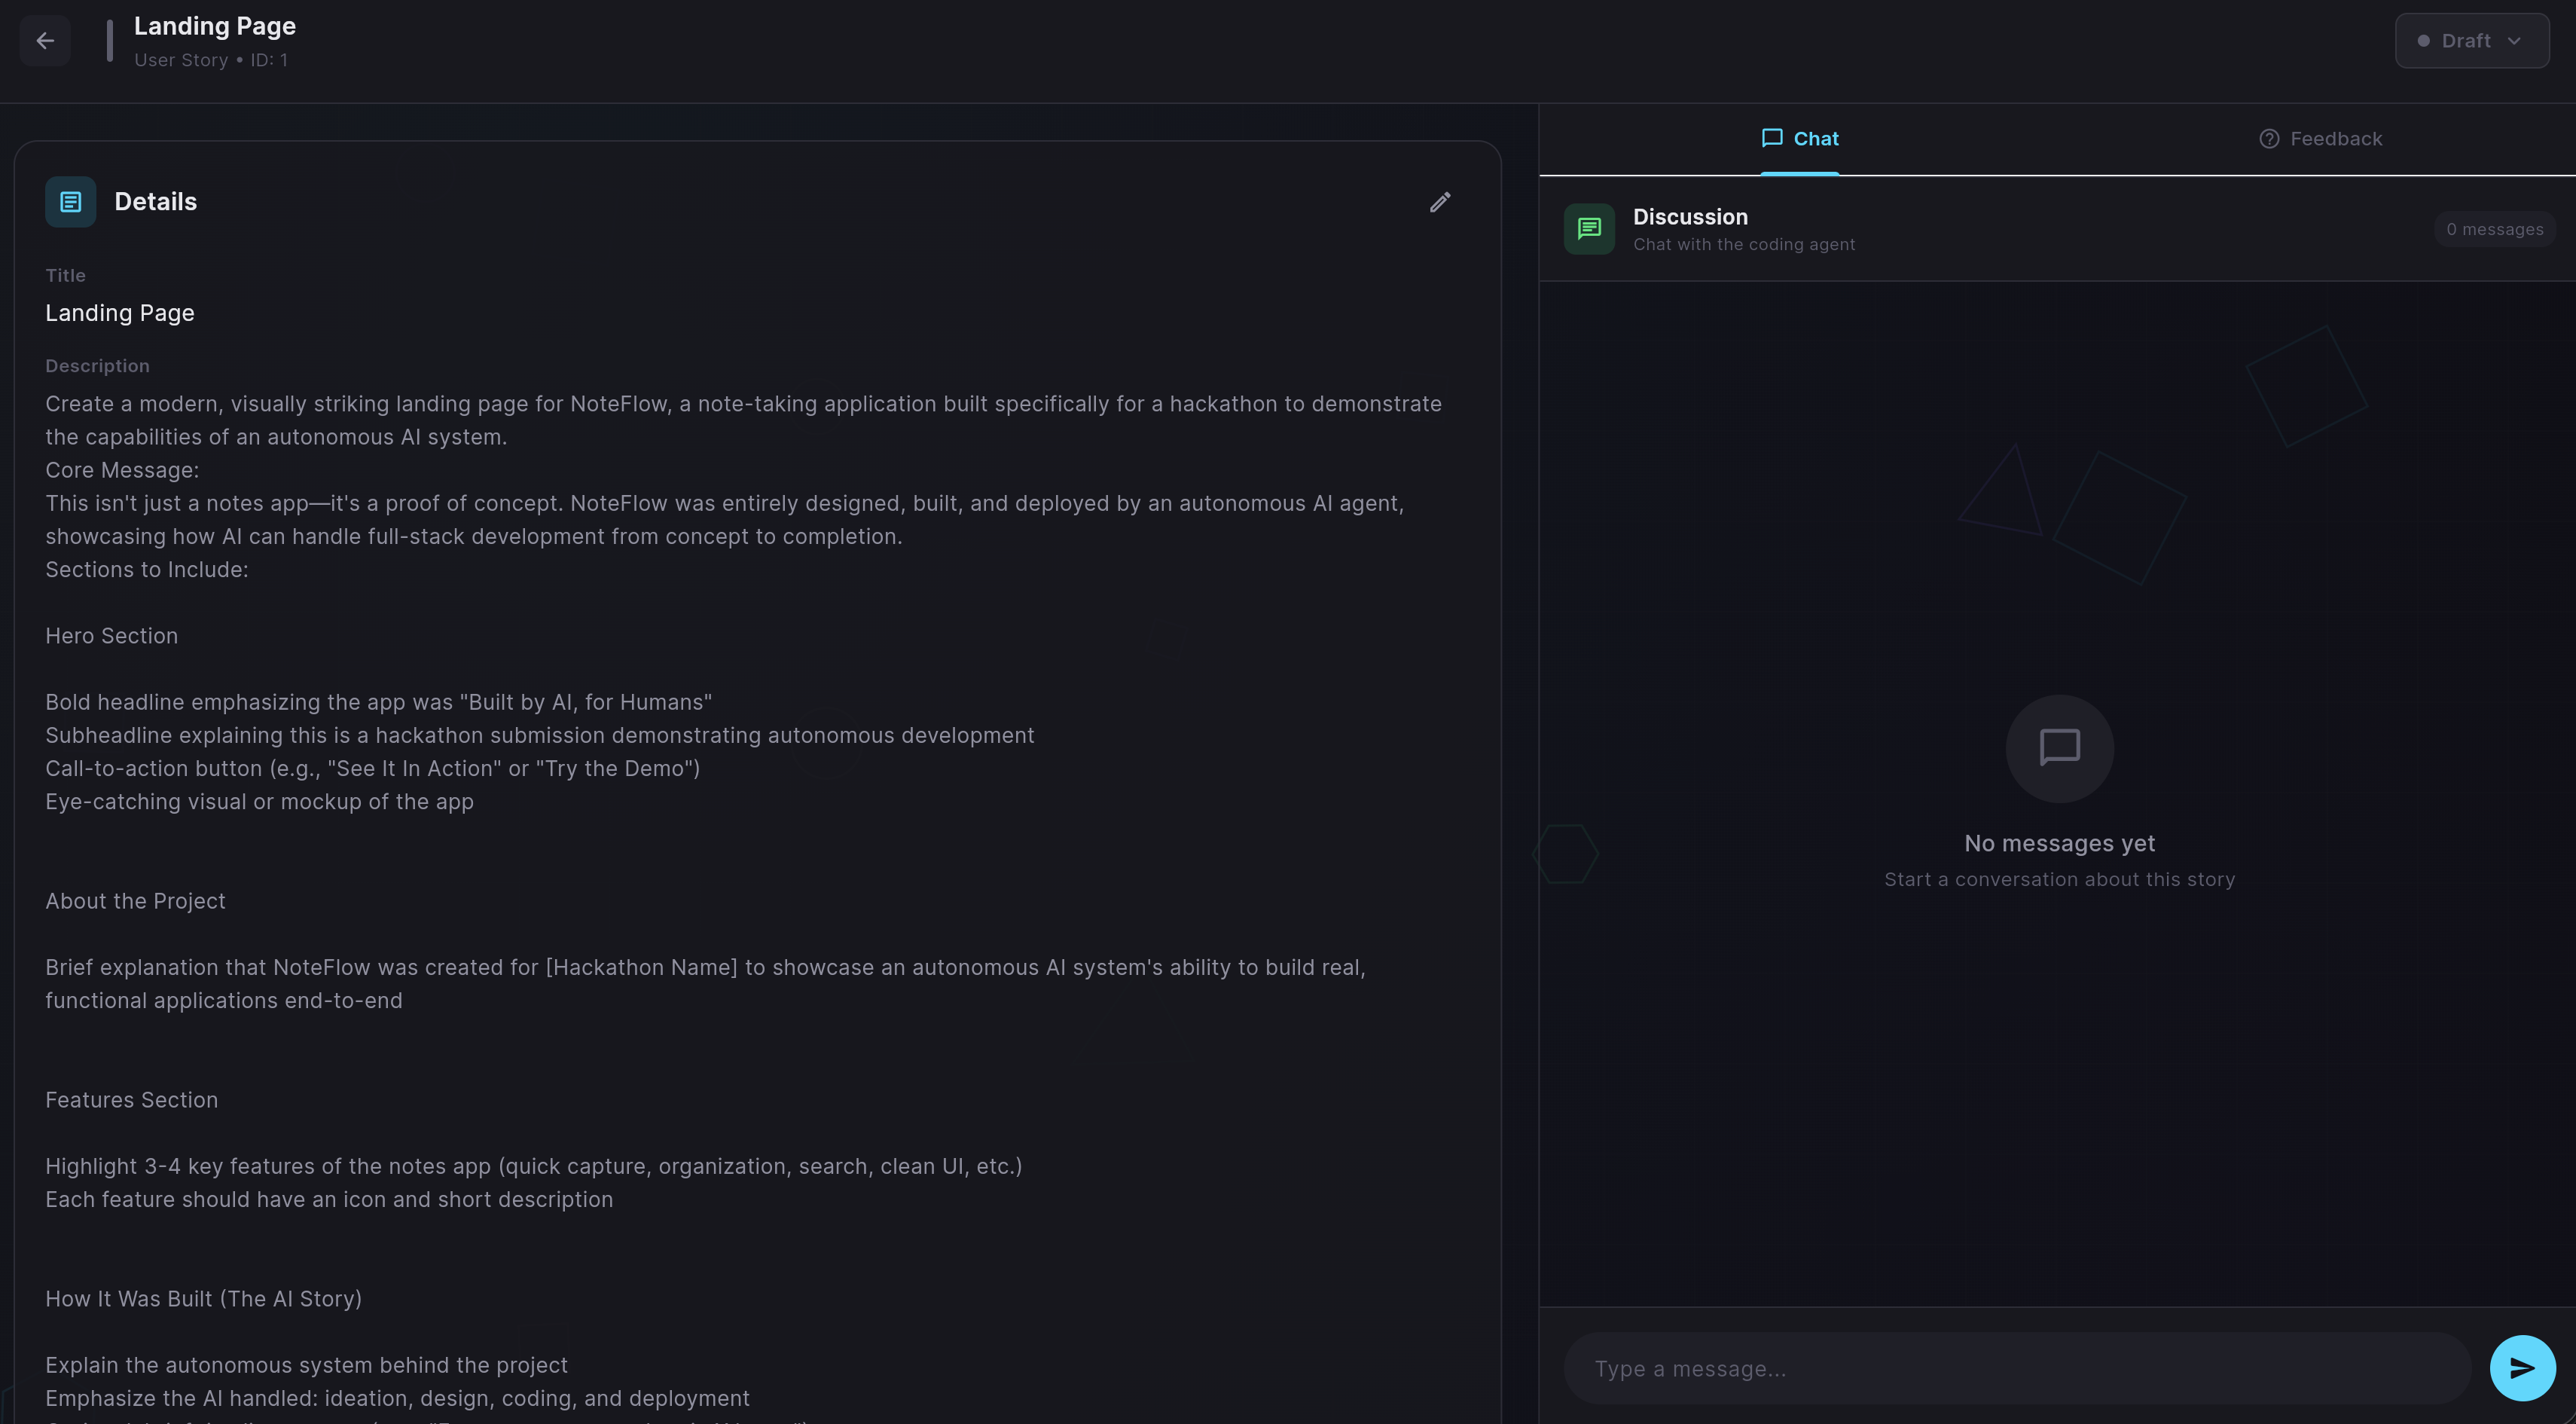Click the back arrow button
2576x1424 pixels.
pyautogui.click(x=45, y=41)
